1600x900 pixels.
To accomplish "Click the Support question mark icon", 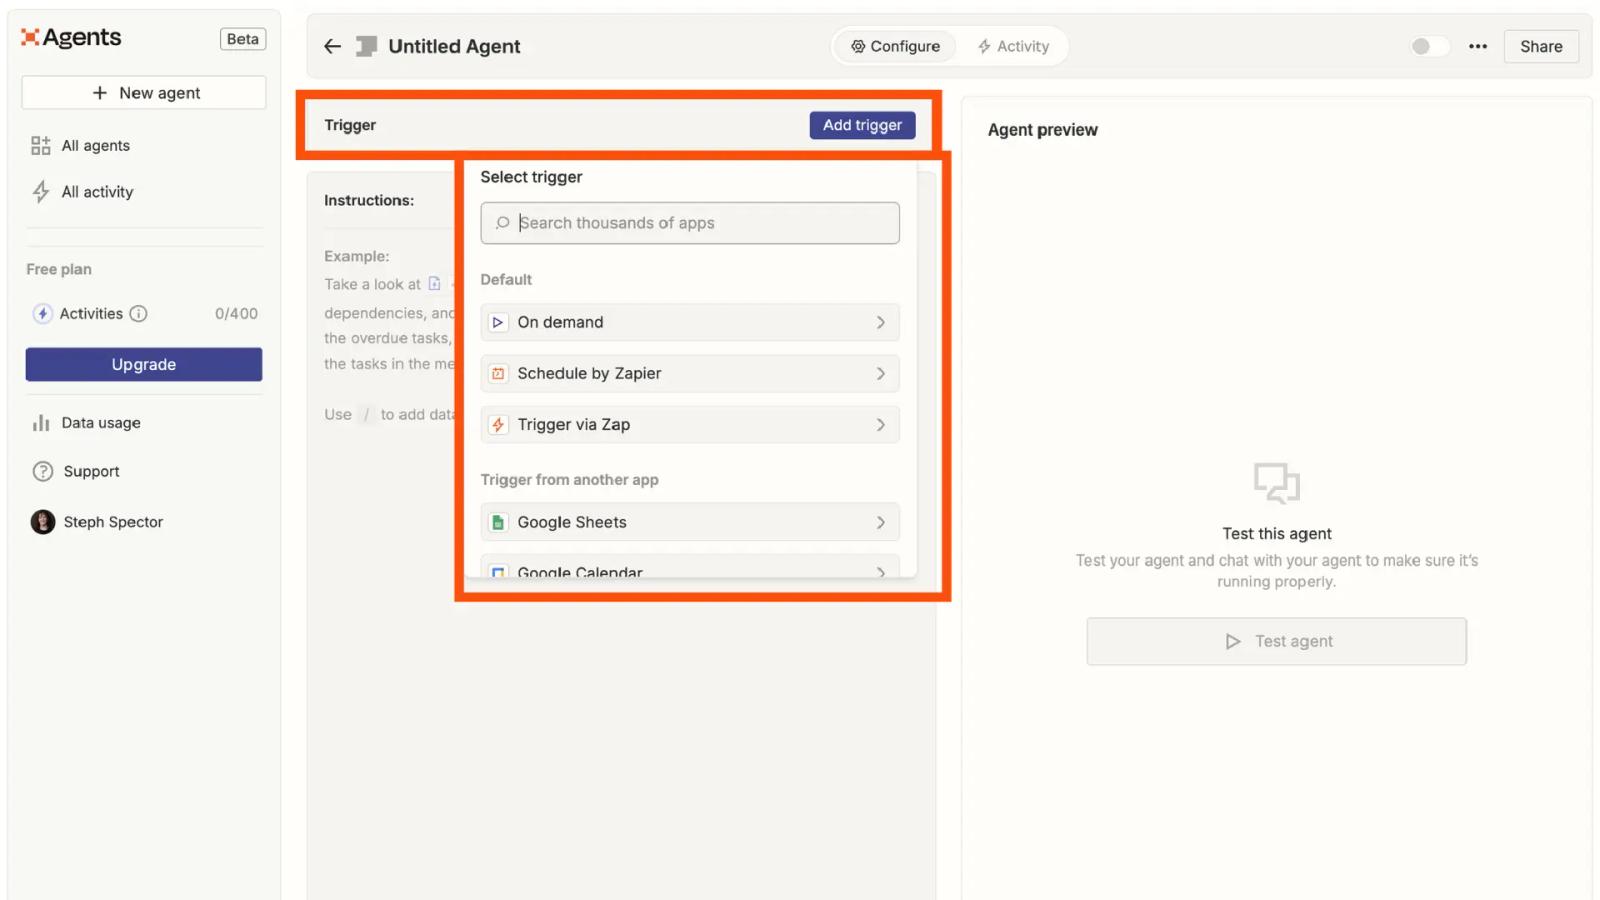I will pos(43,472).
